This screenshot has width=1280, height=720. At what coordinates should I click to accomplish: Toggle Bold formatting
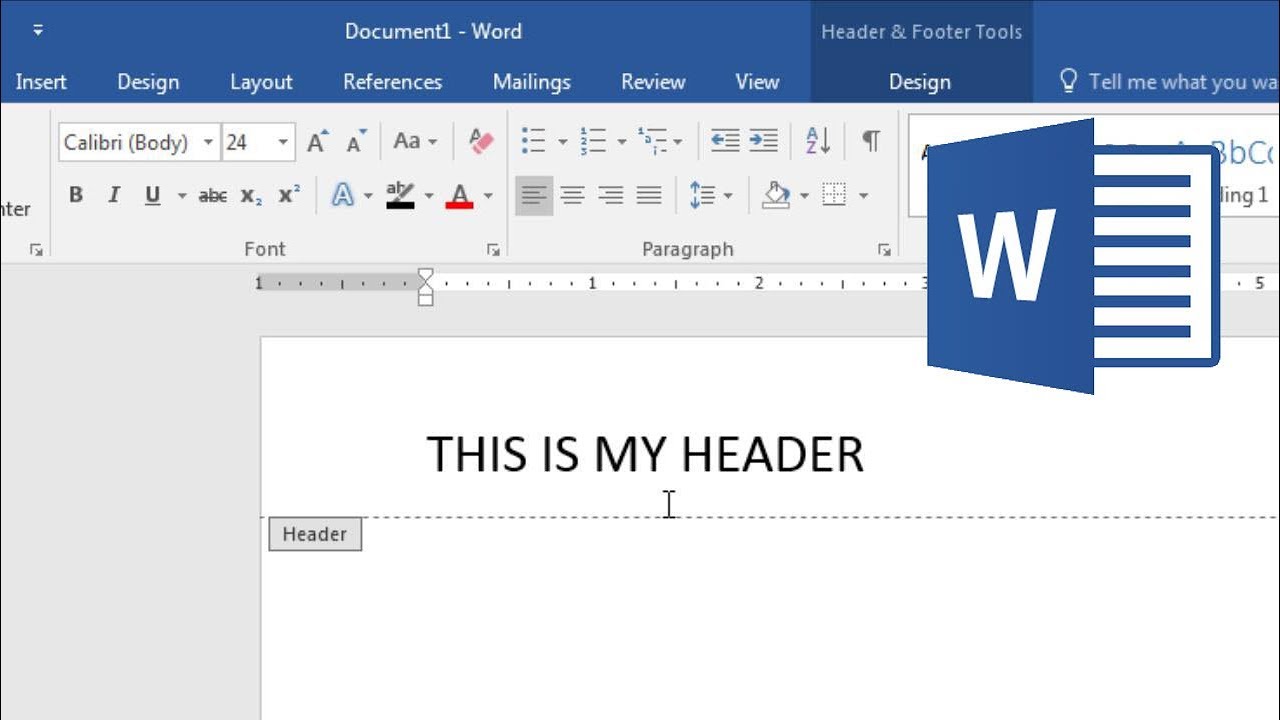click(76, 195)
